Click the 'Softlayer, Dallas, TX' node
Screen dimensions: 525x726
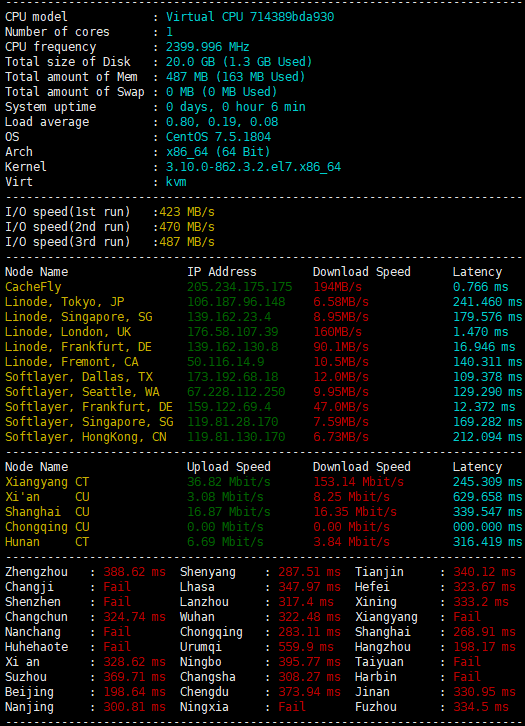pos(79,377)
